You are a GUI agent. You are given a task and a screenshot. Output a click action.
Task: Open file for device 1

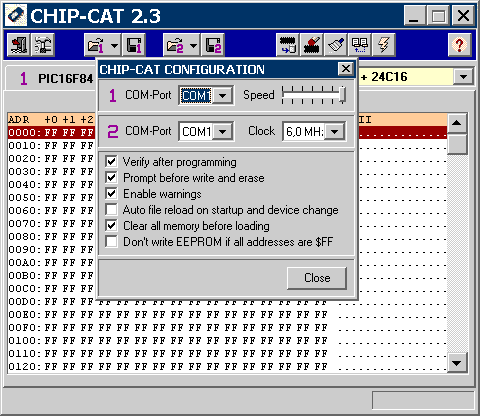(96, 45)
